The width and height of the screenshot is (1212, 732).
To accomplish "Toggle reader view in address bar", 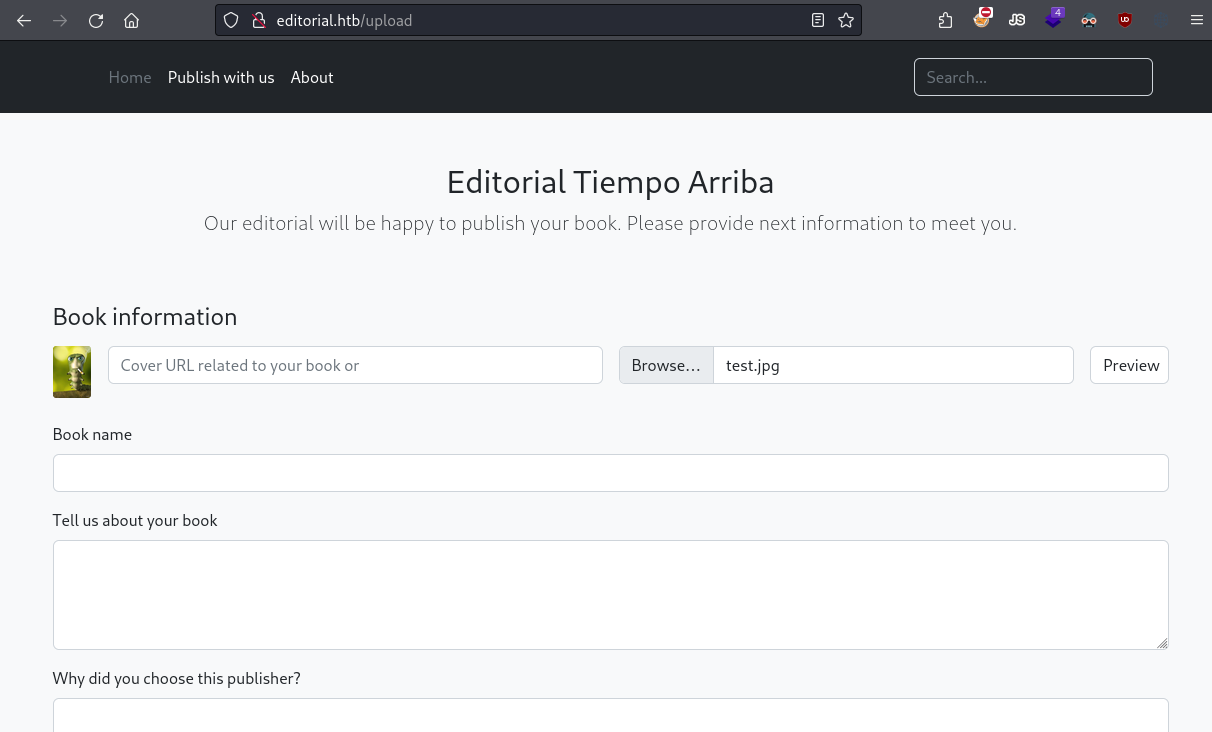I will point(818,20).
